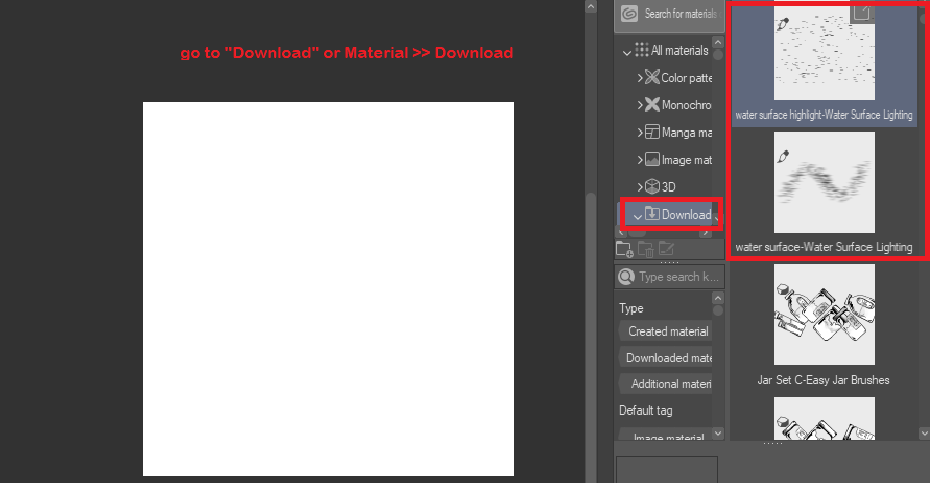Click the Download folder arrow icon
The height and width of the screenshot is (483, 930).
652,214
